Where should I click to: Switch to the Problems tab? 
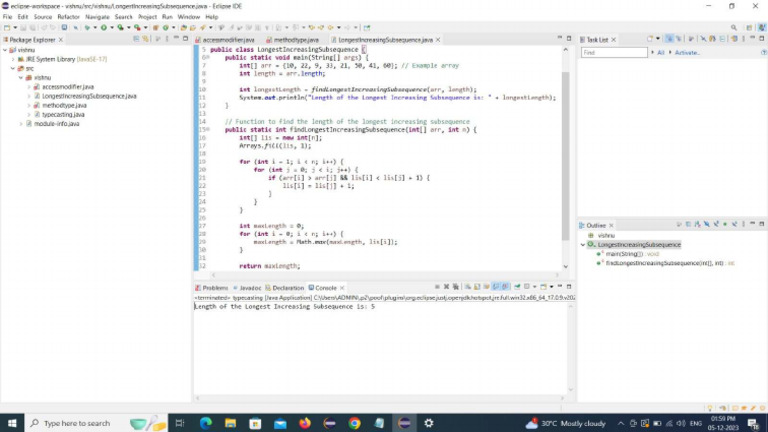coord(215,288)
